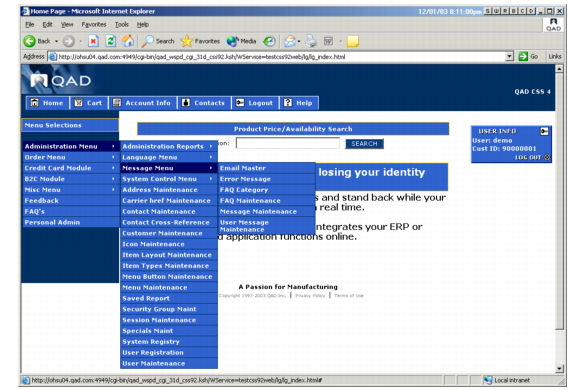Expand the Language Menu submenu
Viewport: 585px width, 390px height.
169,157
